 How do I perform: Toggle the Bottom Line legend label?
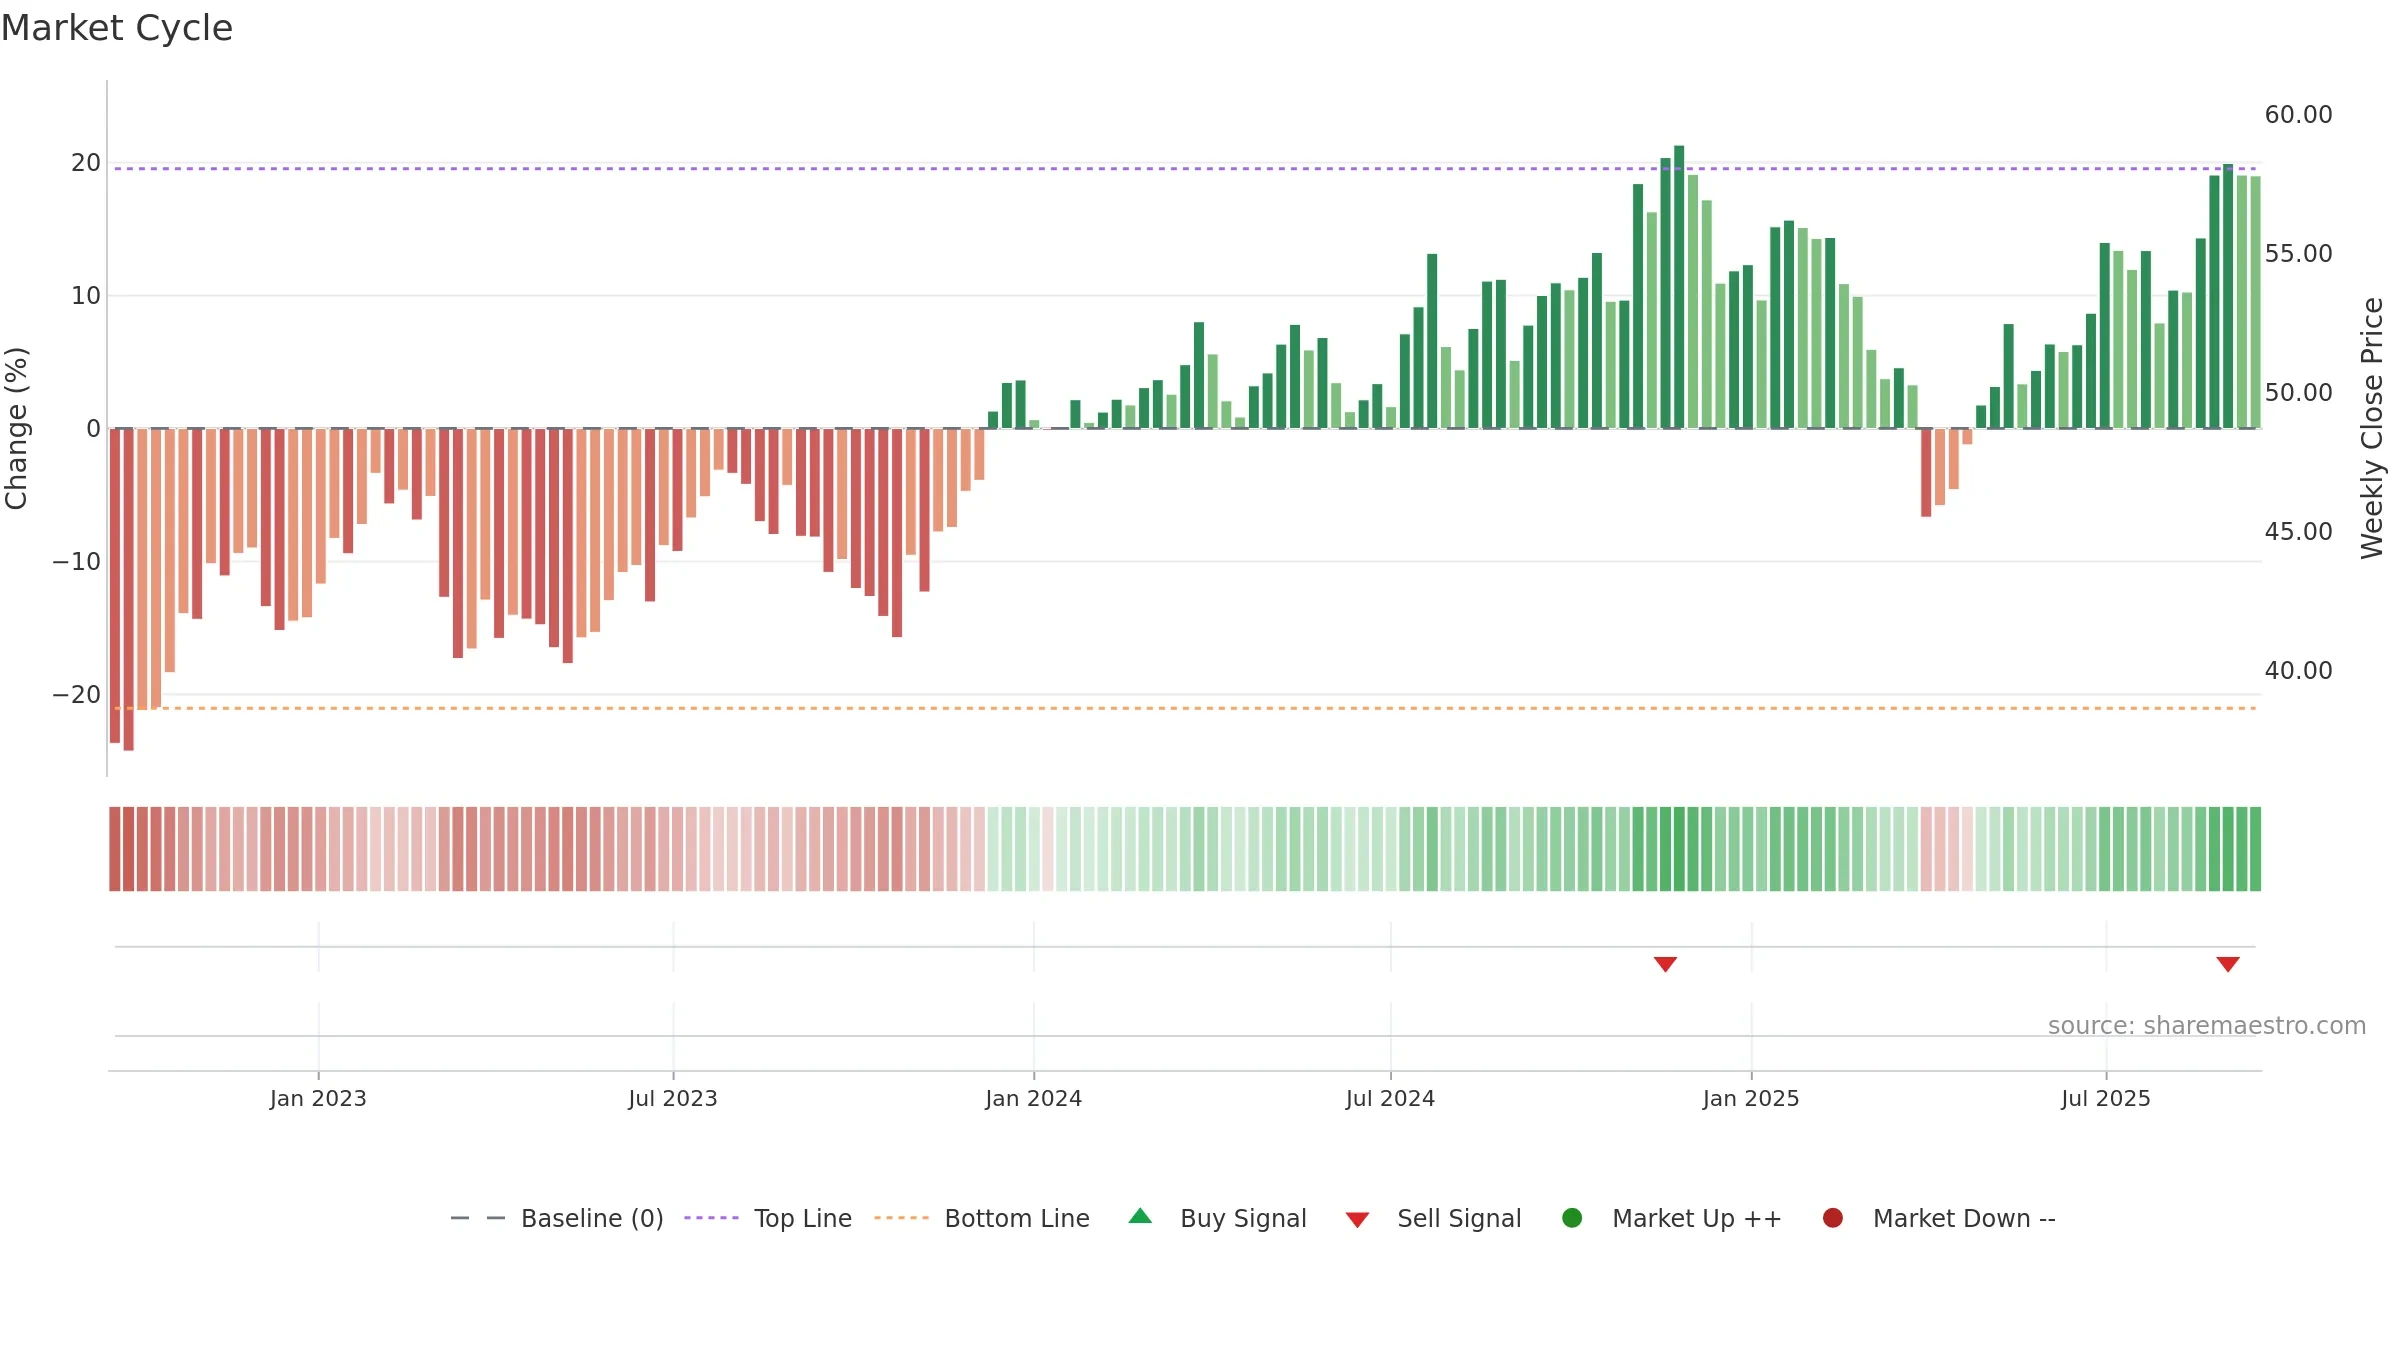tap(1017, 1219)
